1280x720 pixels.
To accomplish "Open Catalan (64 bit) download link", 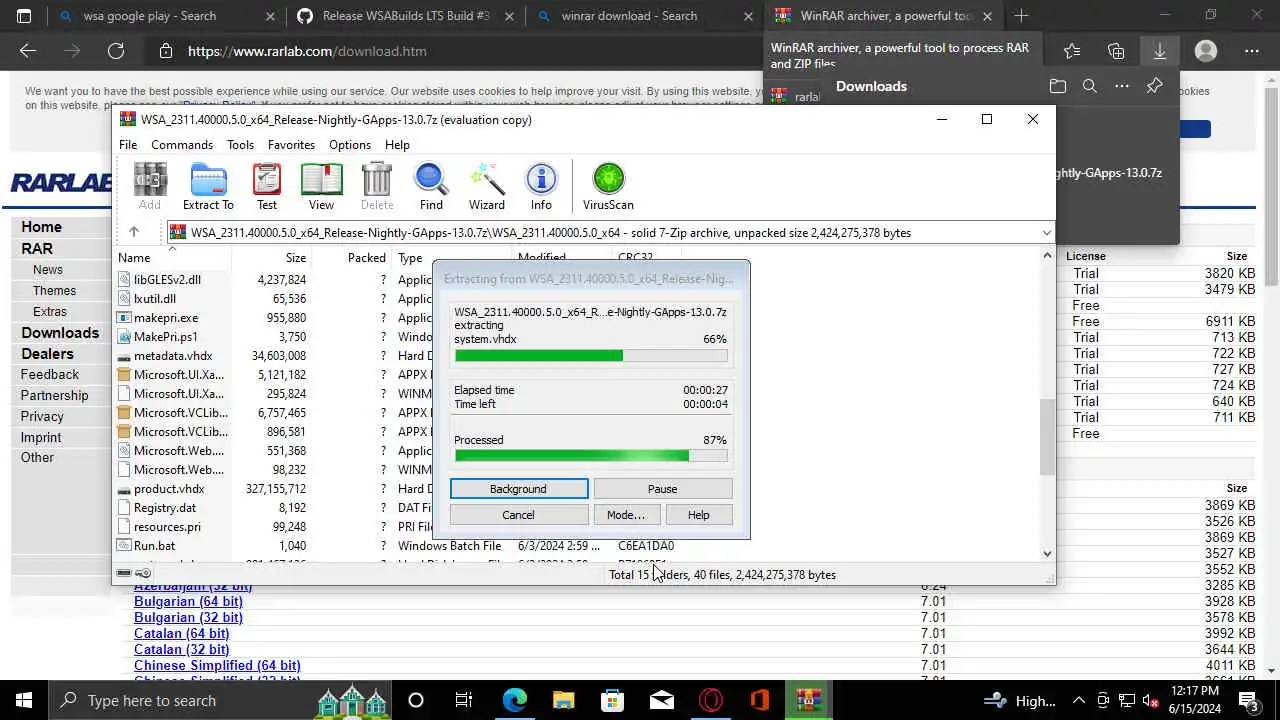I will tap(181, 633).
